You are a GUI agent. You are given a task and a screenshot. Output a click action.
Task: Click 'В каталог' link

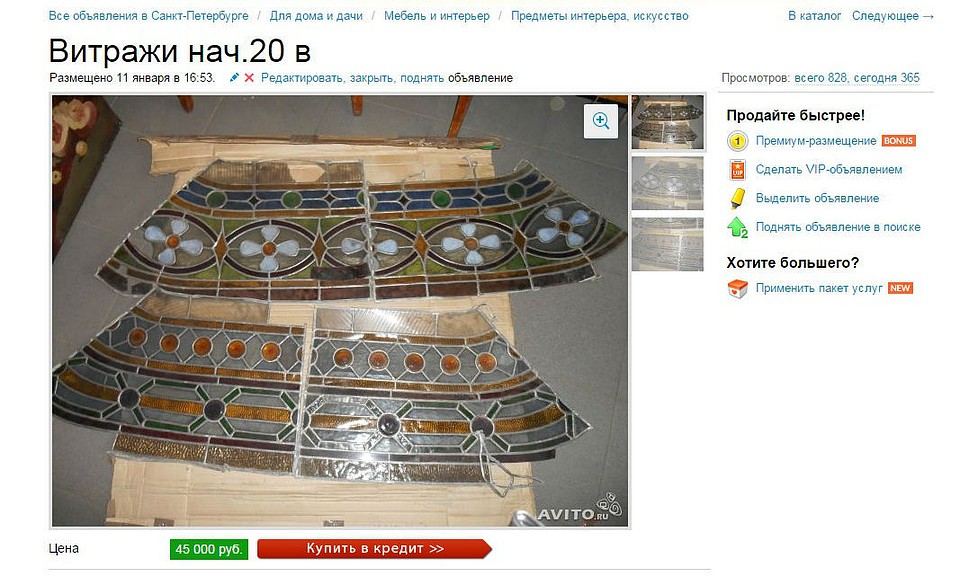tap(814, 16)
